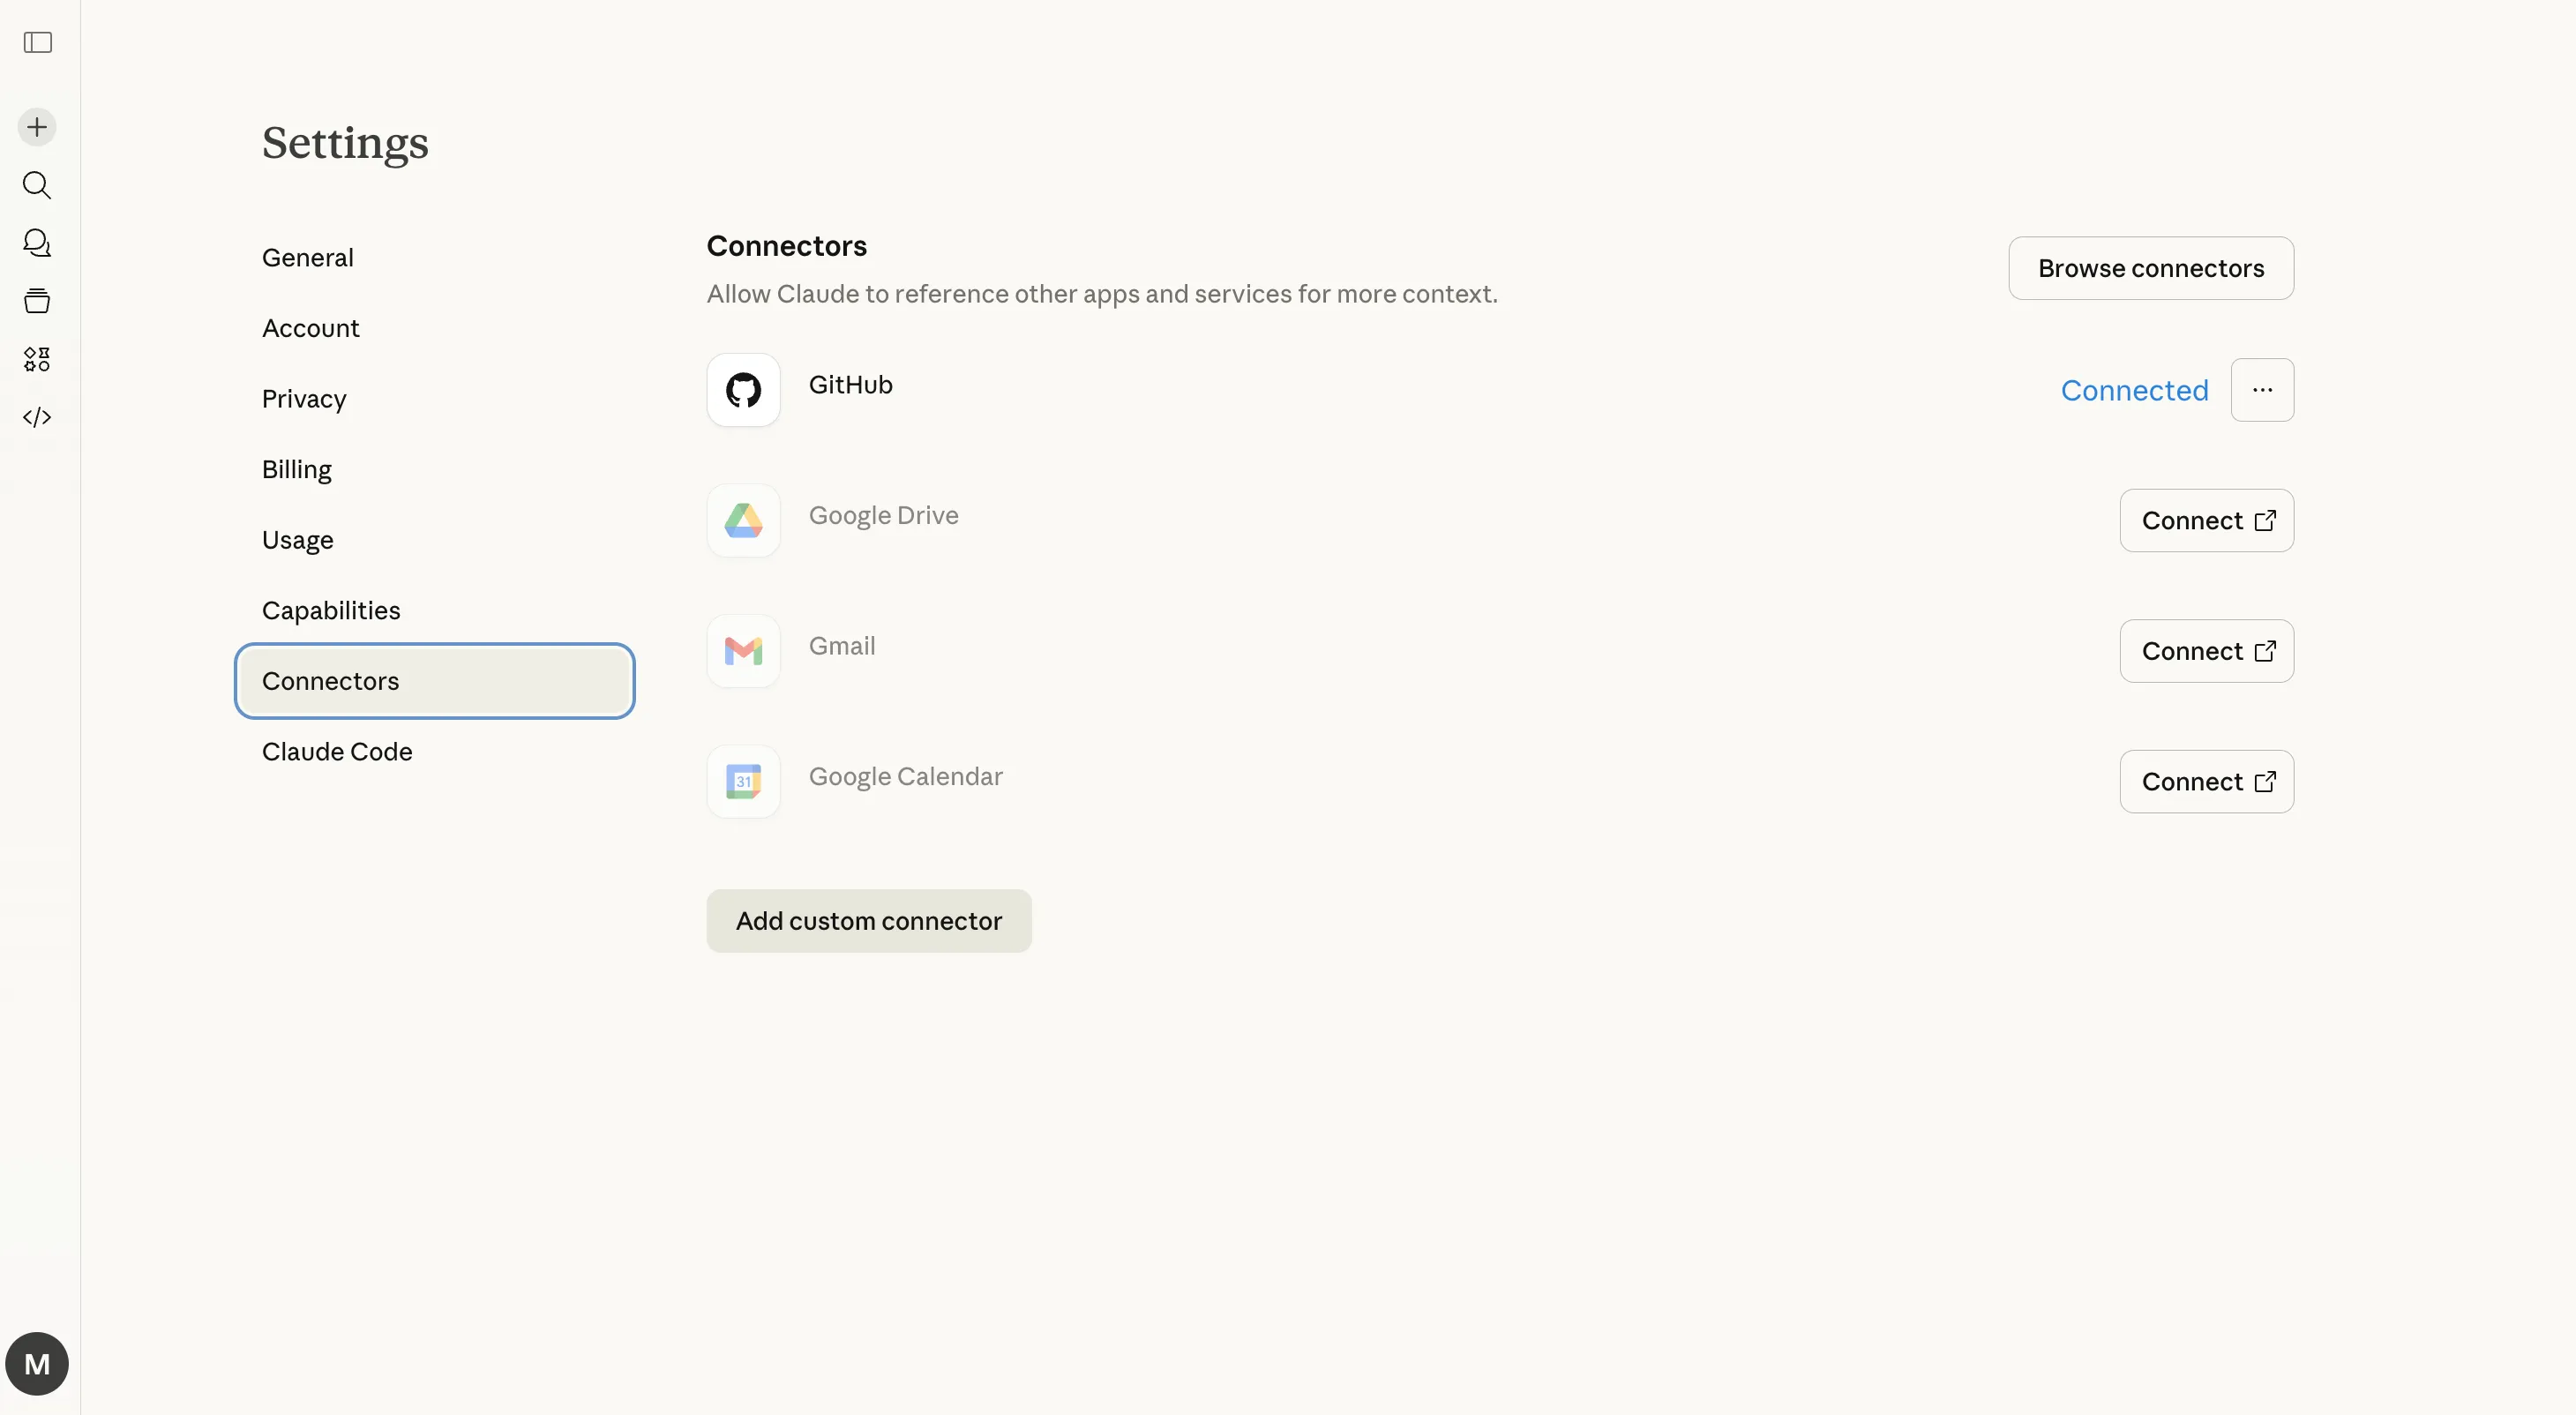2576x1415 pixels.
Task: Open projects via the tray icon
Action: tap(37, 301)
